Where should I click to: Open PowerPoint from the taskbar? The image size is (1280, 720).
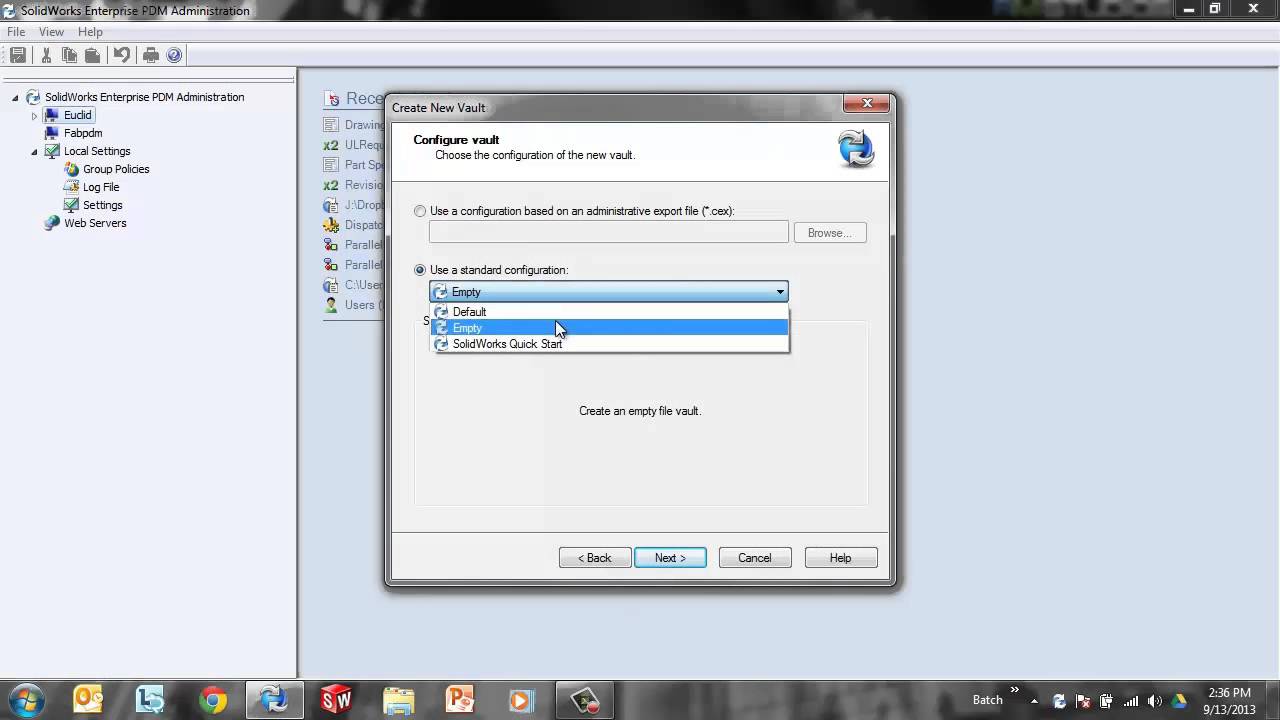pos(459,700)
